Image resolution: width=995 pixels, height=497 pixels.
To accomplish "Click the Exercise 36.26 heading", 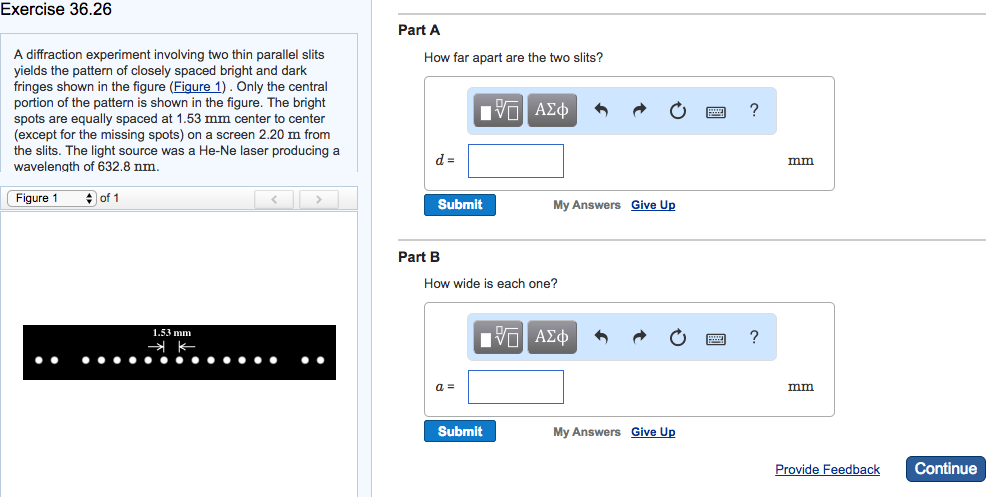I will [56, 10].
